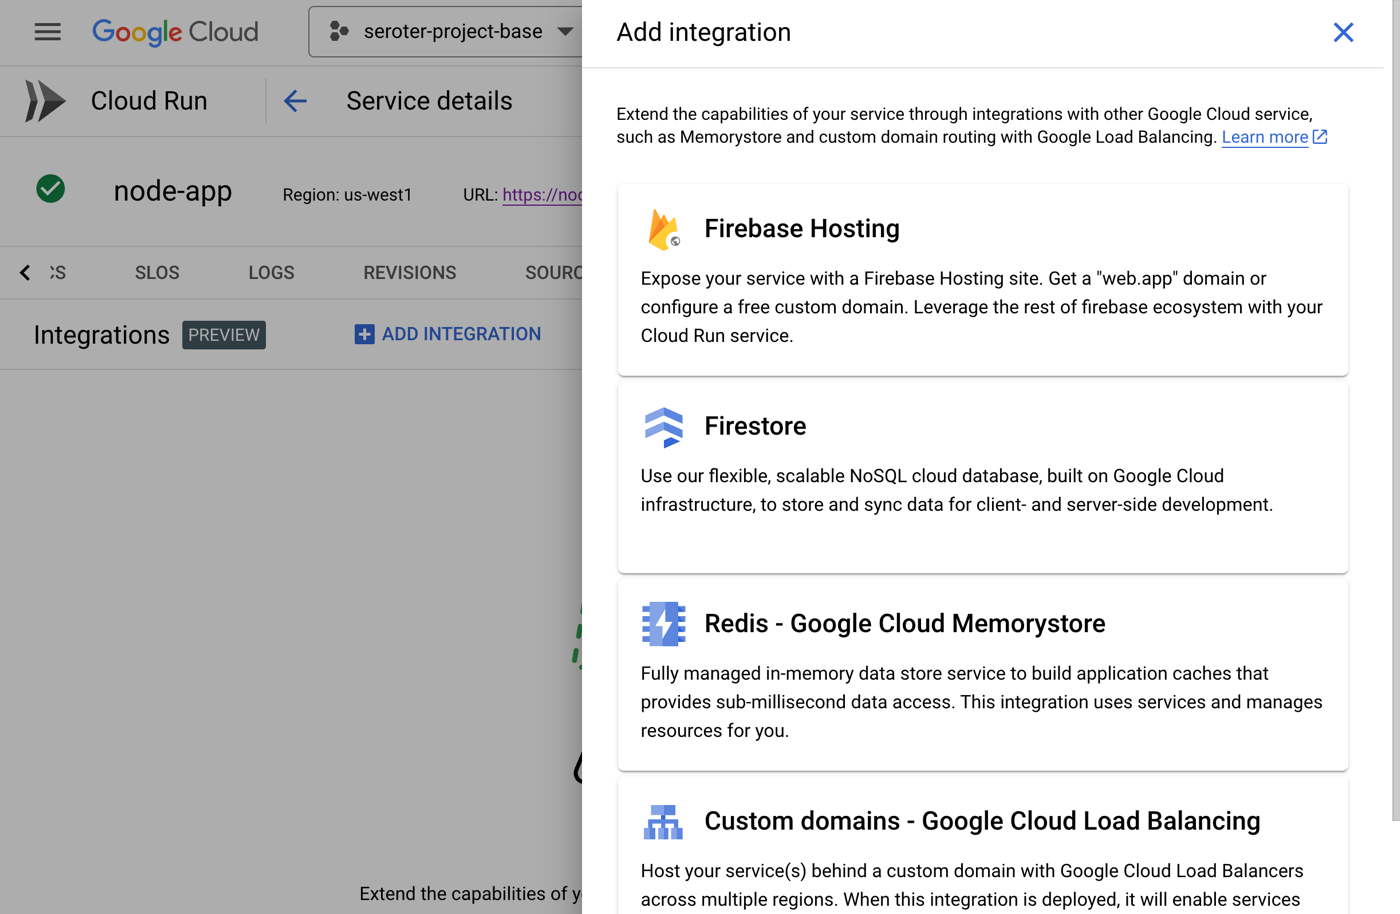Screen dimensions: 1400x914
Task: Select the Firestore integration card title
Action: [x=755, y=426]
